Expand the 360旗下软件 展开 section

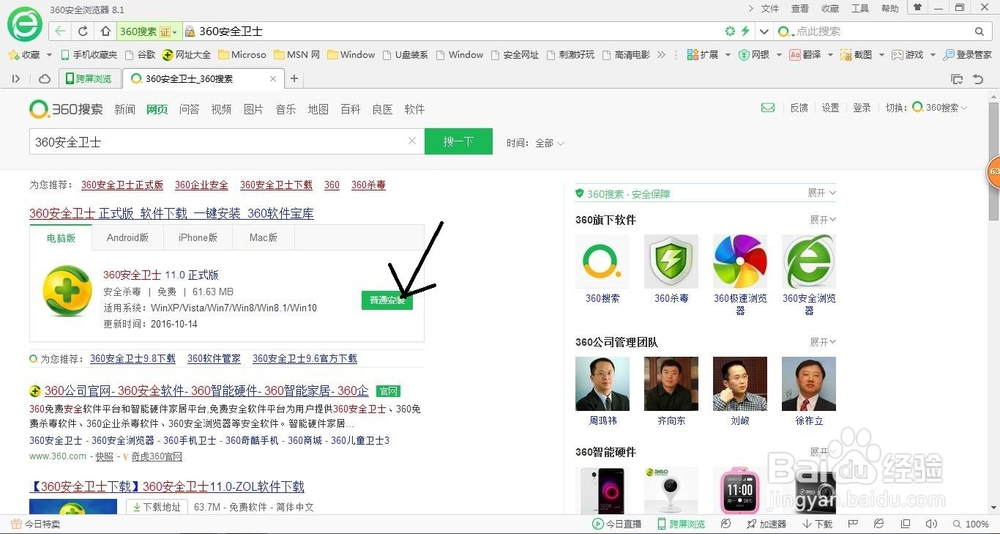coord(823,219)
